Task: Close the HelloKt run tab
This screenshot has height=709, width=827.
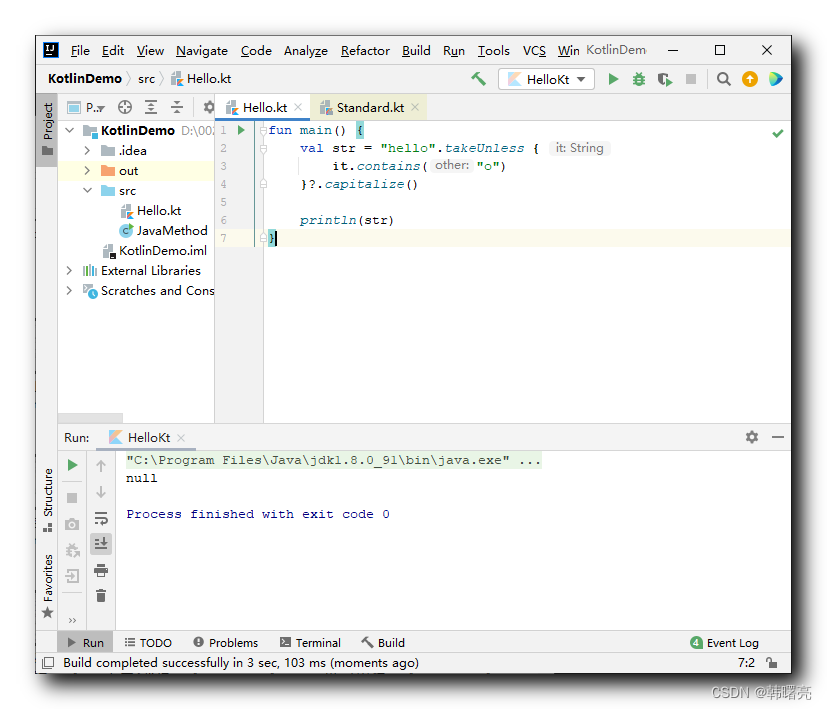Action: tap(181, 438)
